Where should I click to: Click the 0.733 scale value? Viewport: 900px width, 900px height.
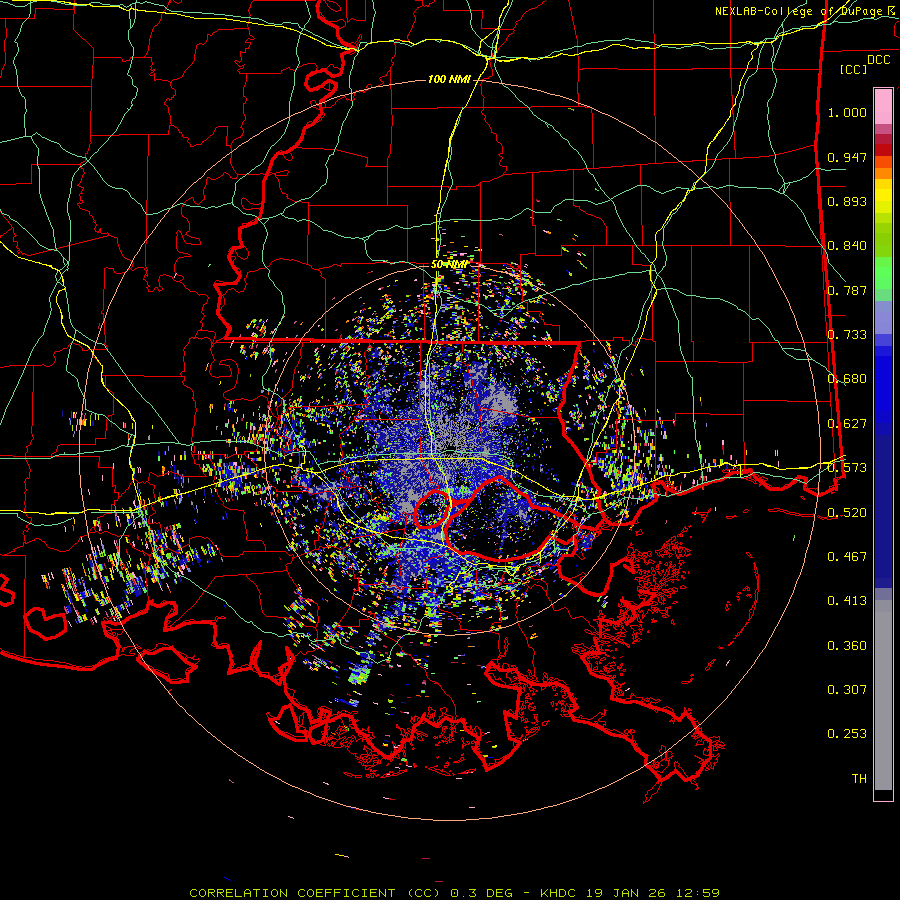[847, 335]
